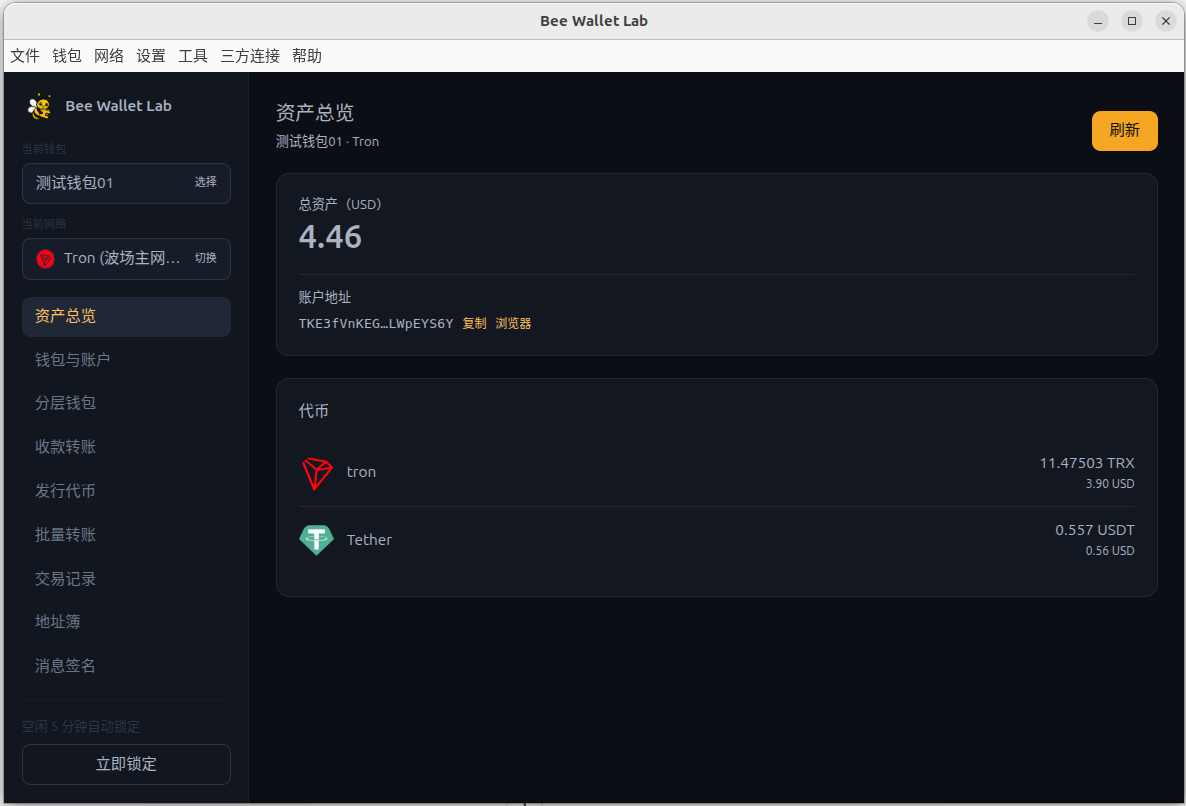Click the 复制 address link
1186x806 pixels.
474,324
